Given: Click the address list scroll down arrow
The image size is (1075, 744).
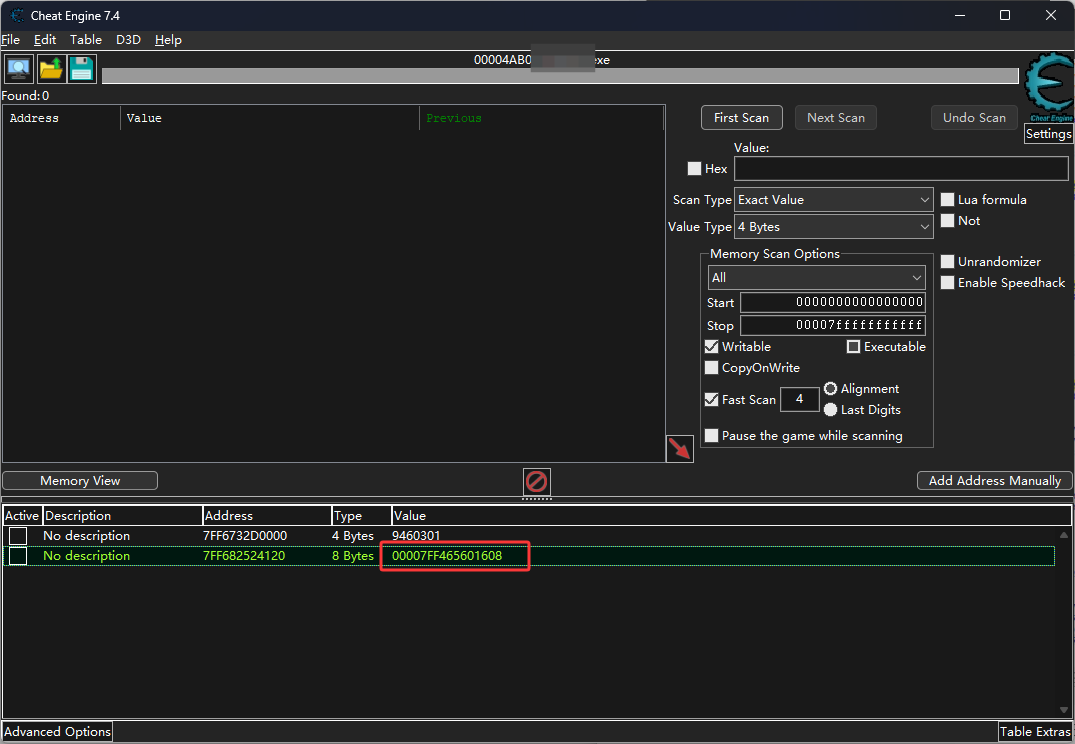Looking at the screenshot, I should (1064, 710).
